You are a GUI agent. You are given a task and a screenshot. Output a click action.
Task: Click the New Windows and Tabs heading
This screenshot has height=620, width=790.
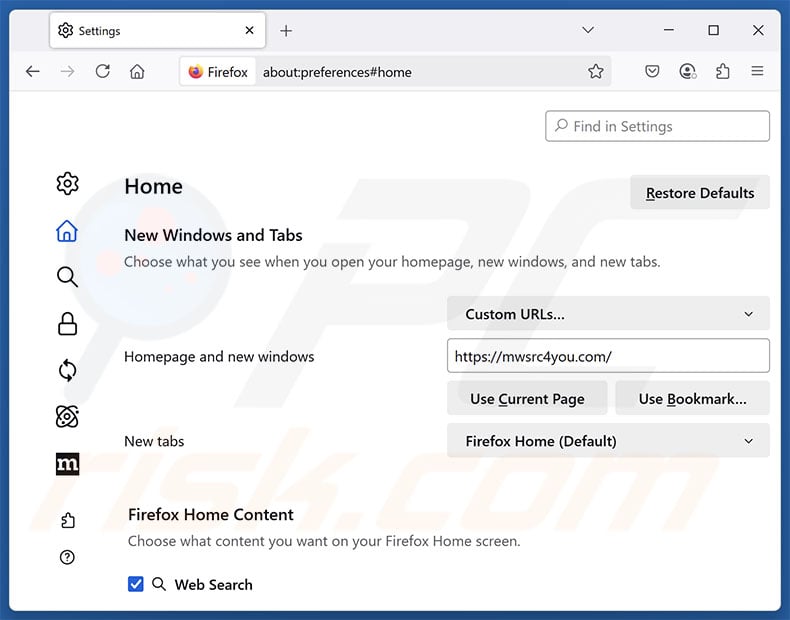[x=213, y=235]
